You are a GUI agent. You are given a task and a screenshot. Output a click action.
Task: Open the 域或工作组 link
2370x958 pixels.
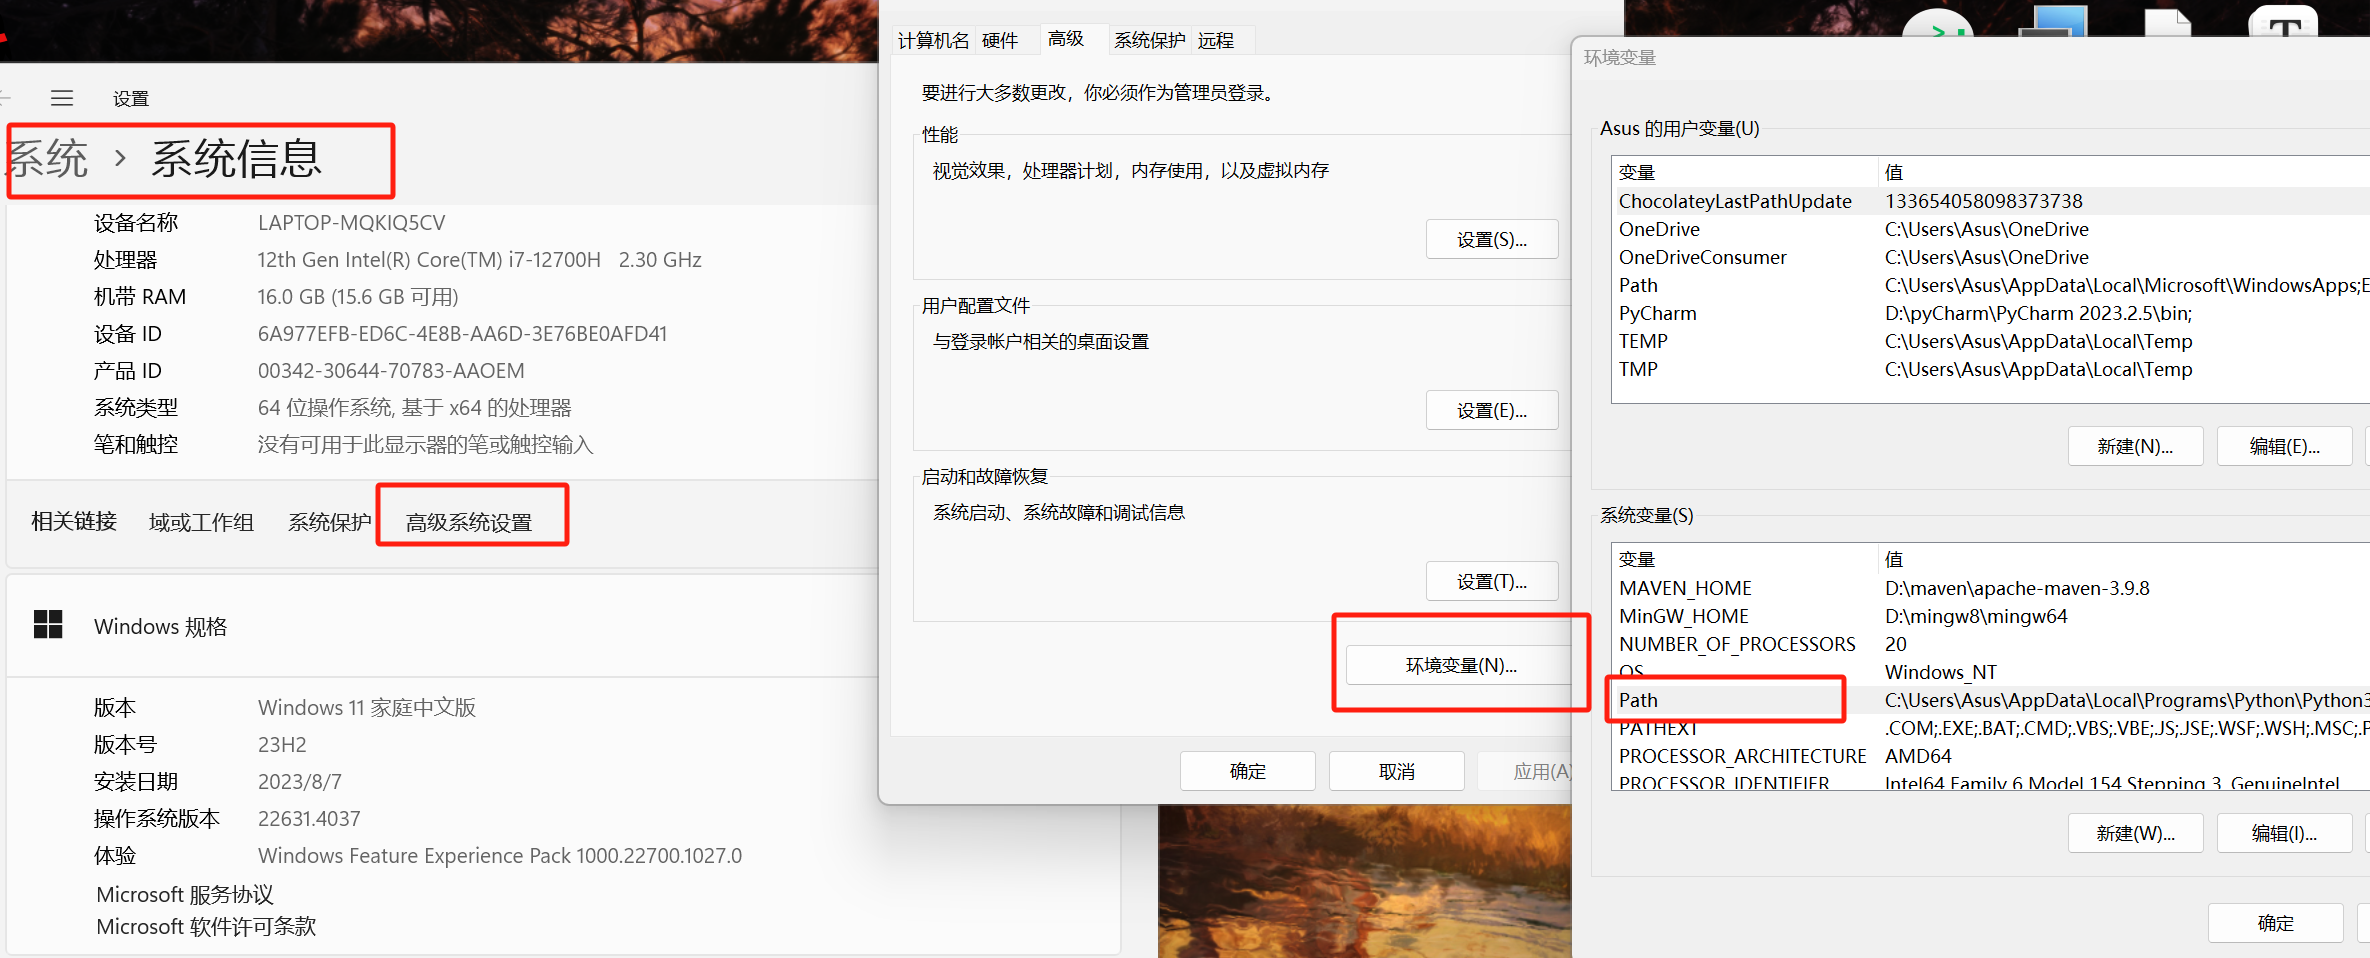pyautogui.click(x=201, y=522)
